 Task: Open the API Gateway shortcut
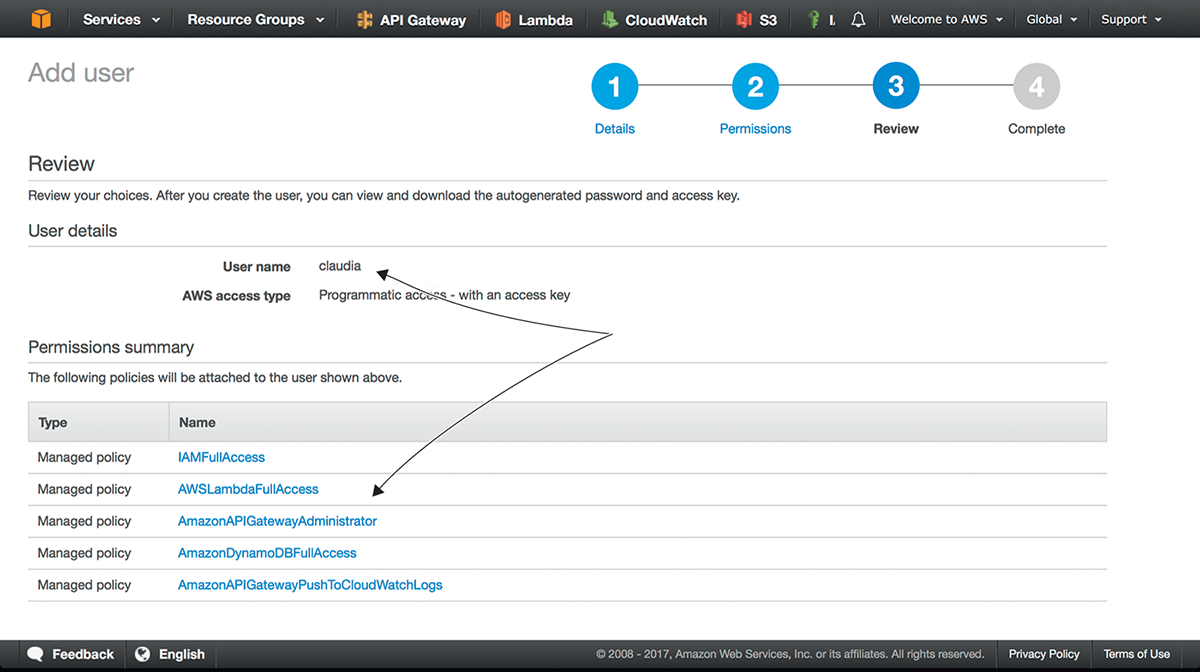tap(411, 20)
